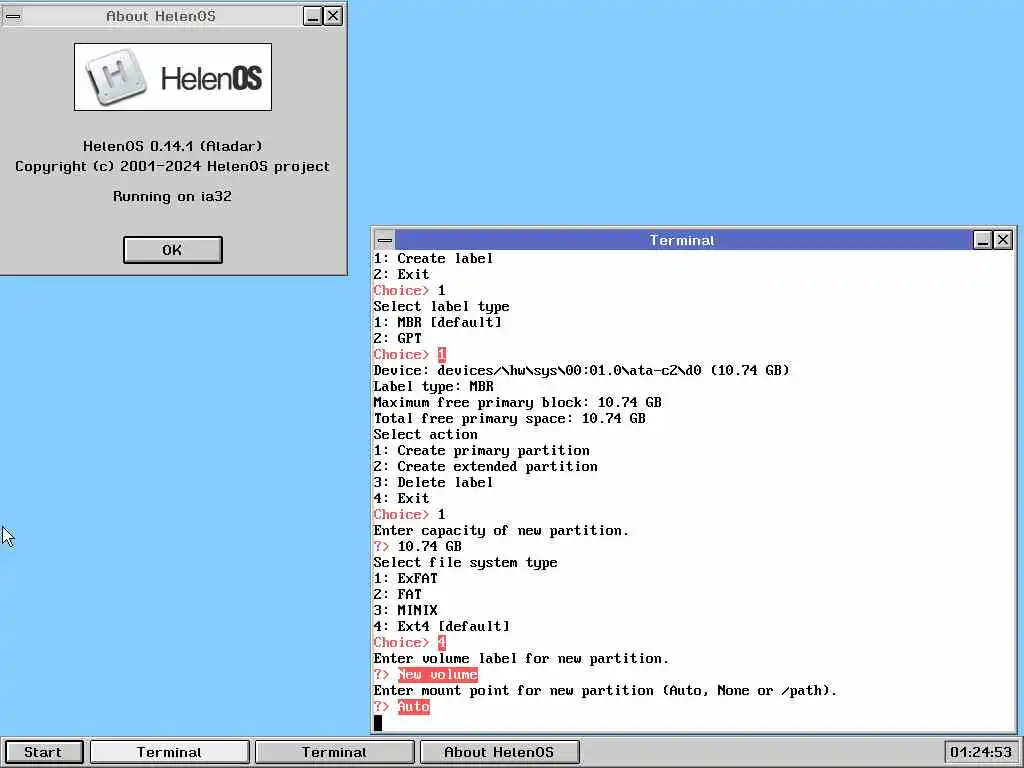Click OK in the About HelenOS dialog
This screenshot has width=1024, height=768.
point(172,250)
